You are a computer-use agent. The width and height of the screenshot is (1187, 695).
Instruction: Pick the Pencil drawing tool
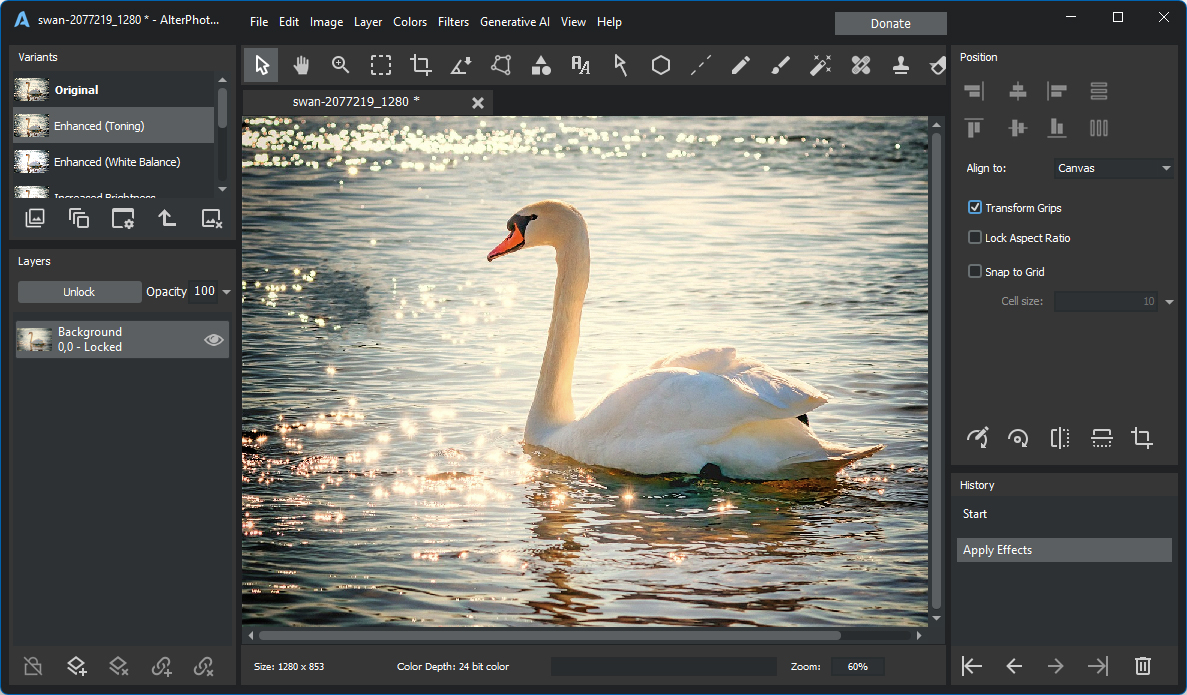click(x=741, y=66)
